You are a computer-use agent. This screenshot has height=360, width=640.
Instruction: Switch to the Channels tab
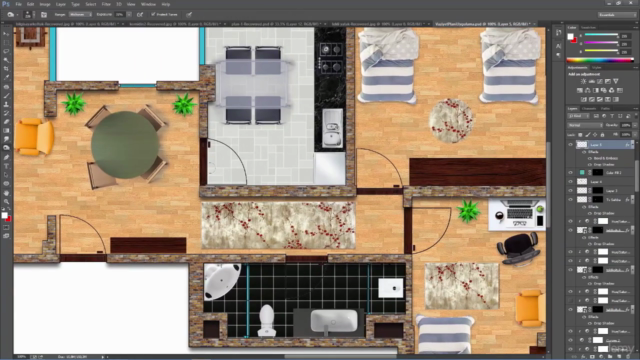(589, 109)
